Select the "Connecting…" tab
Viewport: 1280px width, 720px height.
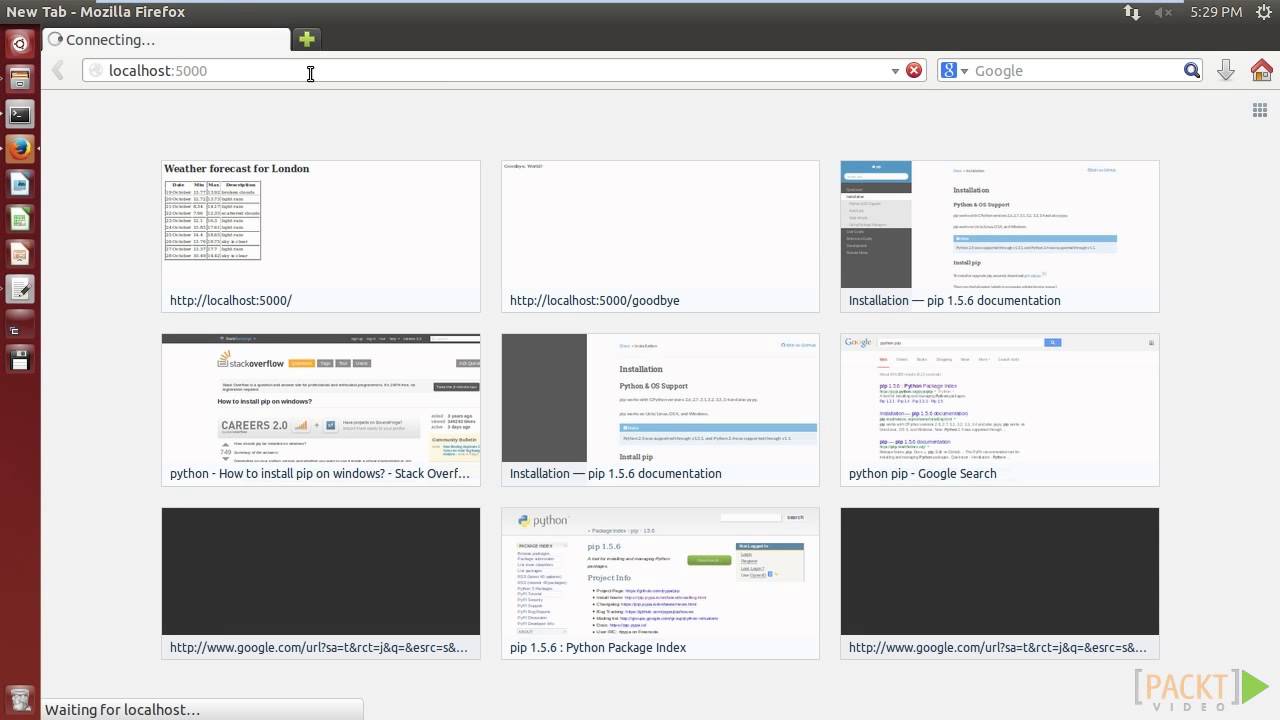click(x=168, y=40)
